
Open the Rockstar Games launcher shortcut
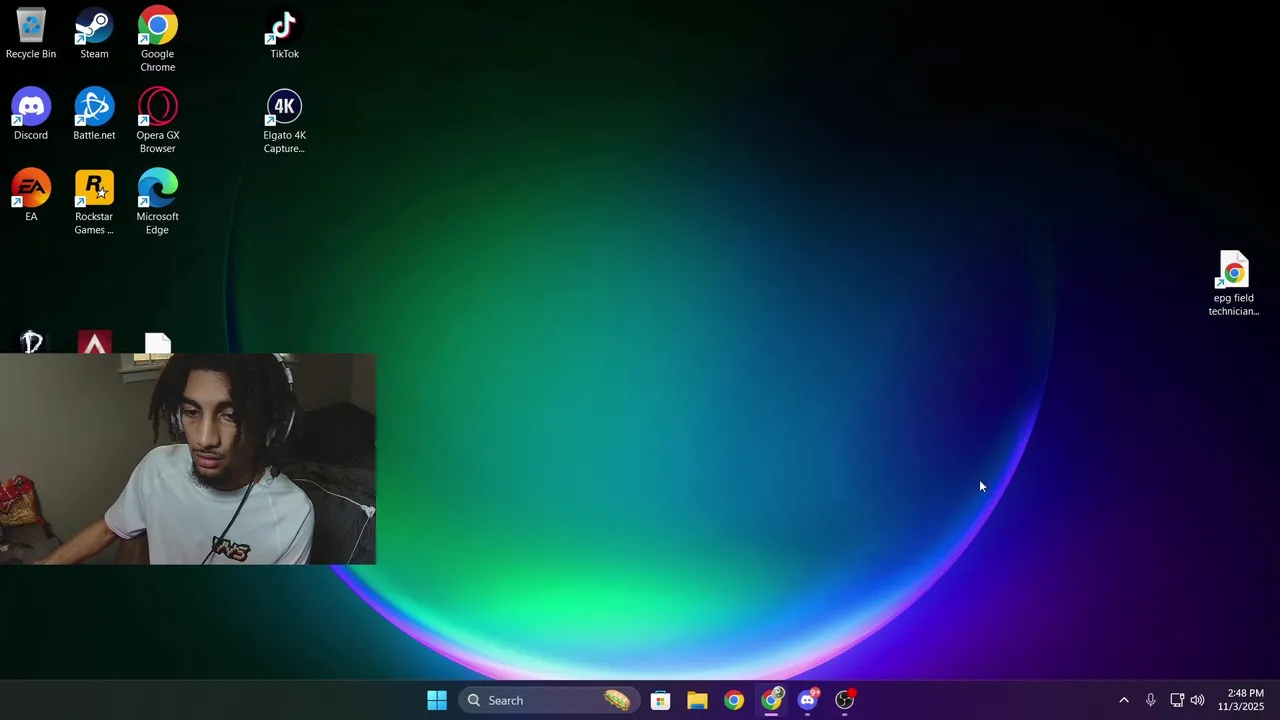point(94,202)
